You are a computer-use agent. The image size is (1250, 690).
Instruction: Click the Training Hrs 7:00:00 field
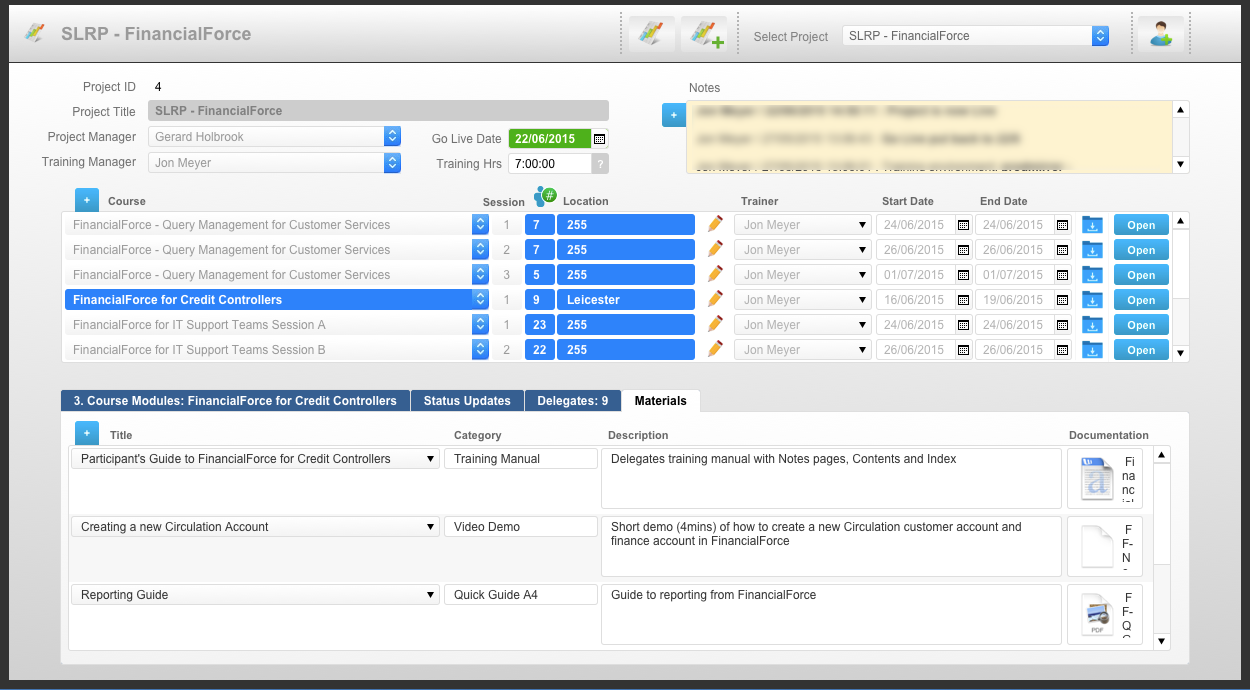click(x=550, y=164)
